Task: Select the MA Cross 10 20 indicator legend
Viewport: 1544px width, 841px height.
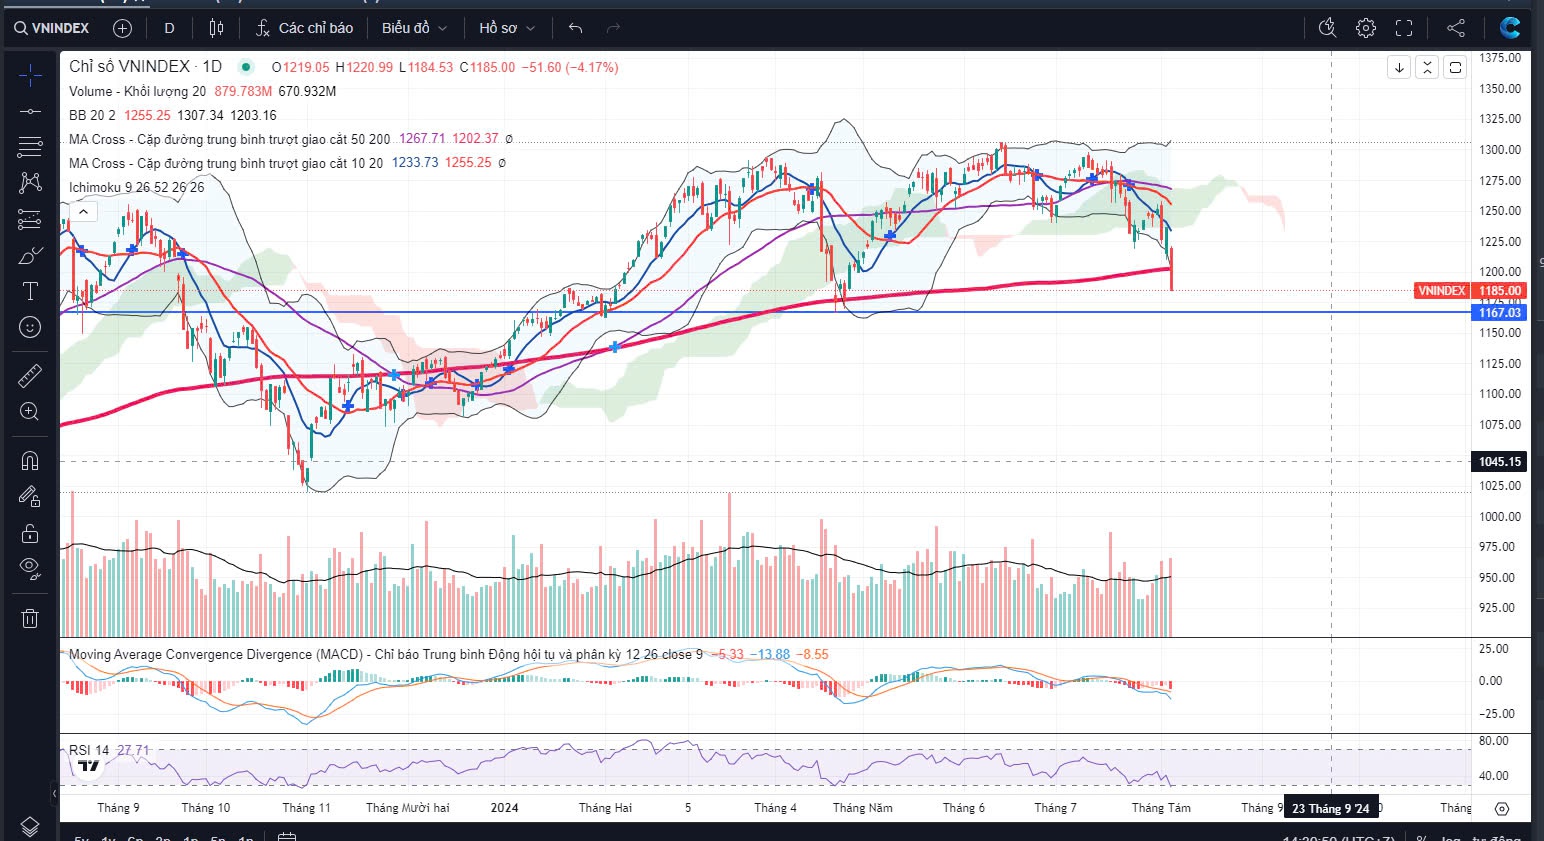Action: 225,163
